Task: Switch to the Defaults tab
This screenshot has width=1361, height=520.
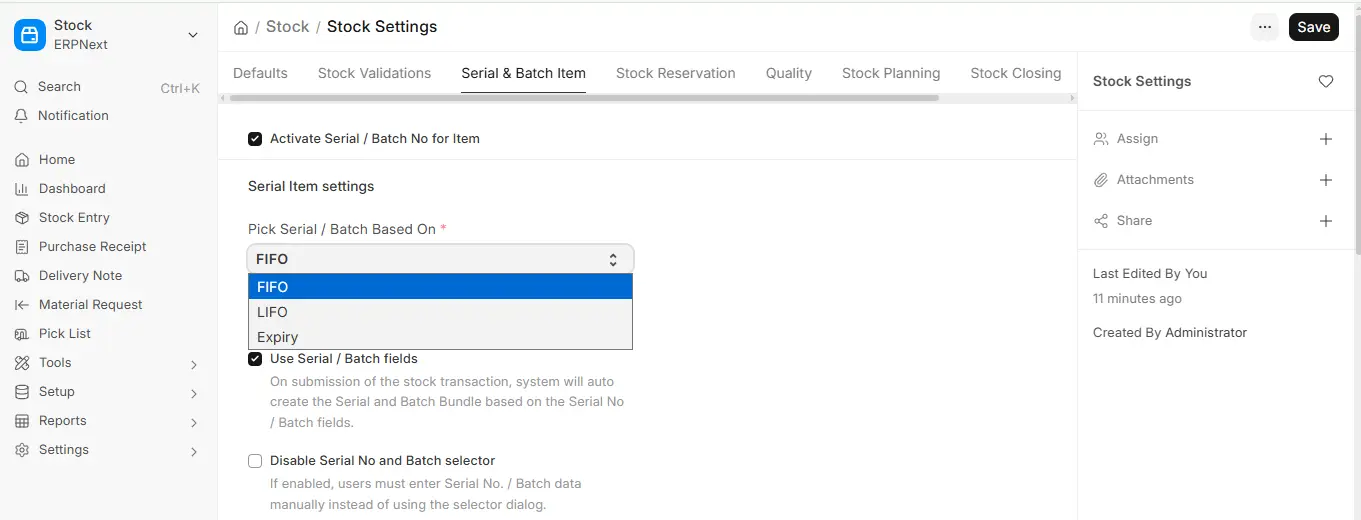Action: click(260, 73)
